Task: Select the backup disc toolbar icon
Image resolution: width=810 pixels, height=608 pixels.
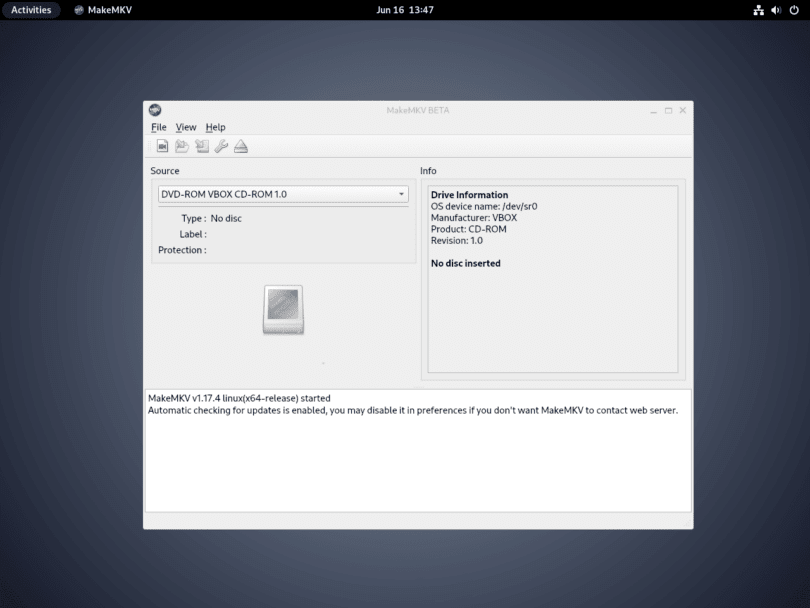Action: tap(201, 146)
